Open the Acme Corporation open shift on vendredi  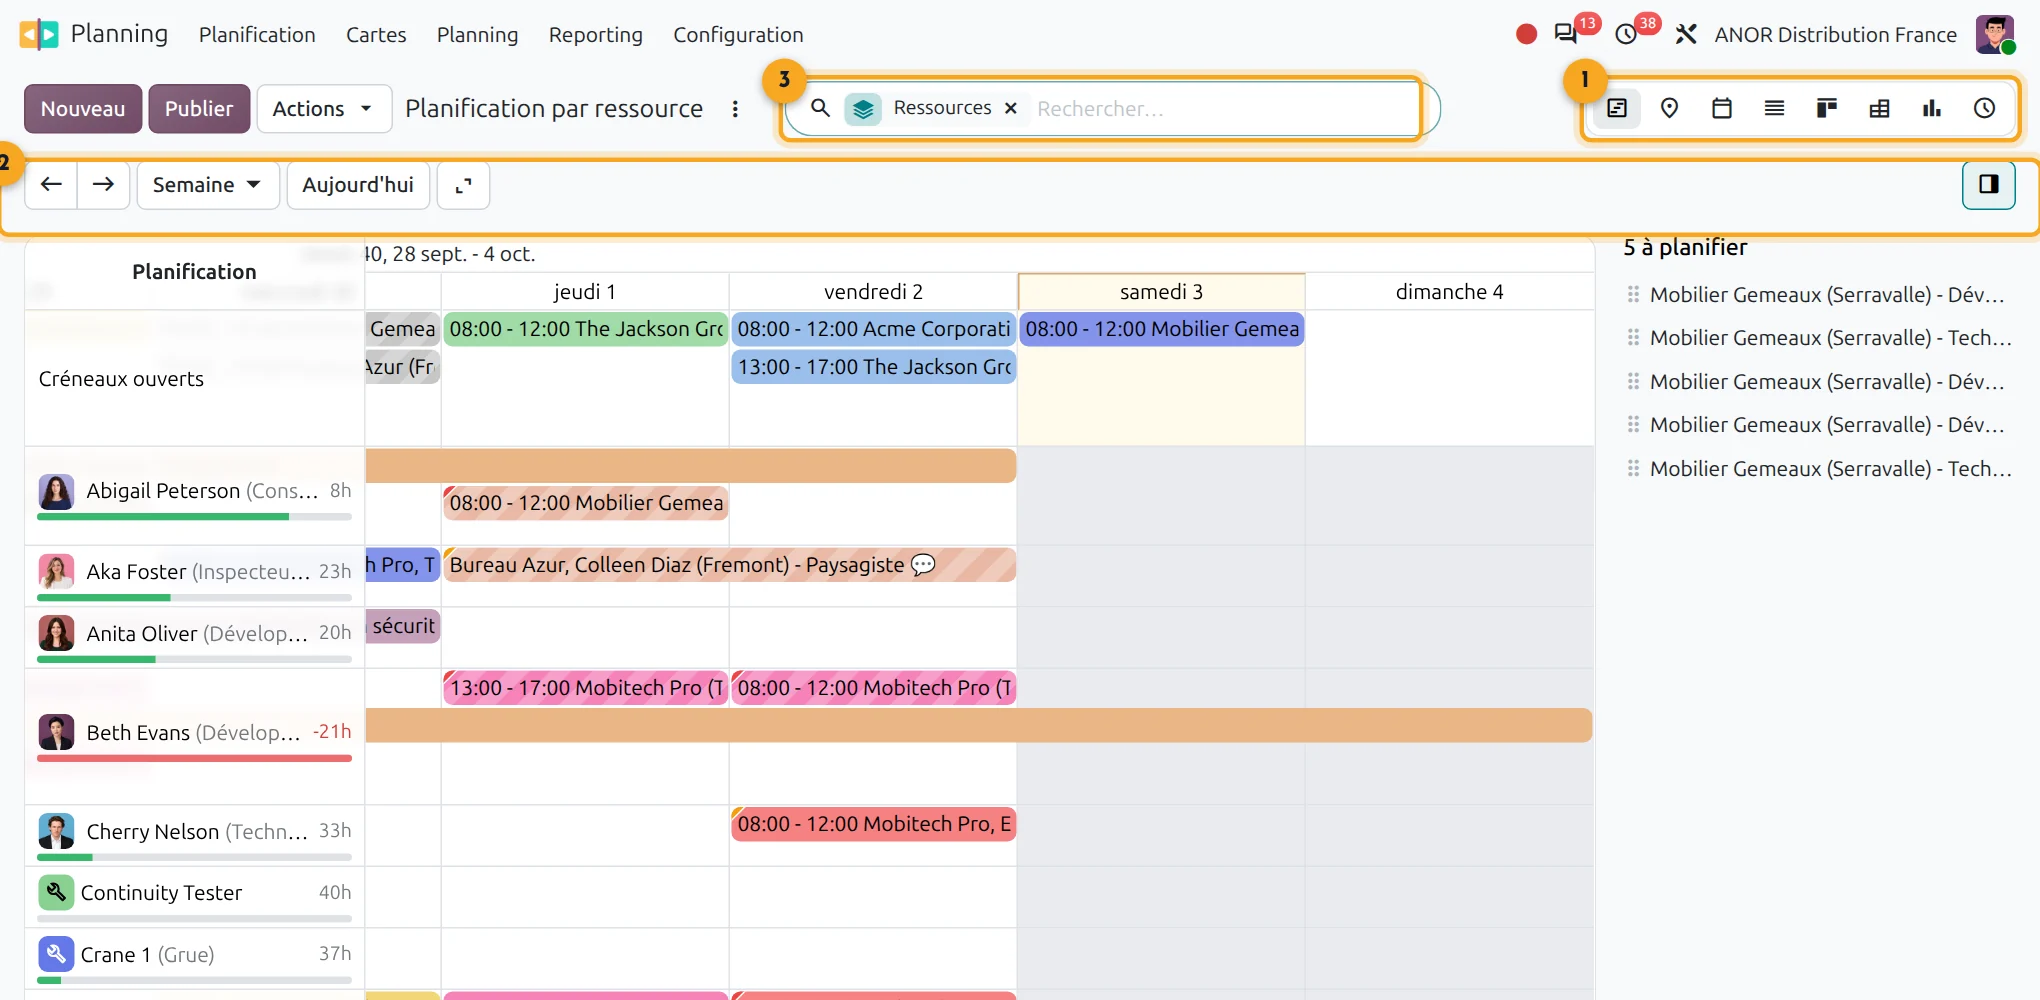(x=874, y=329)
